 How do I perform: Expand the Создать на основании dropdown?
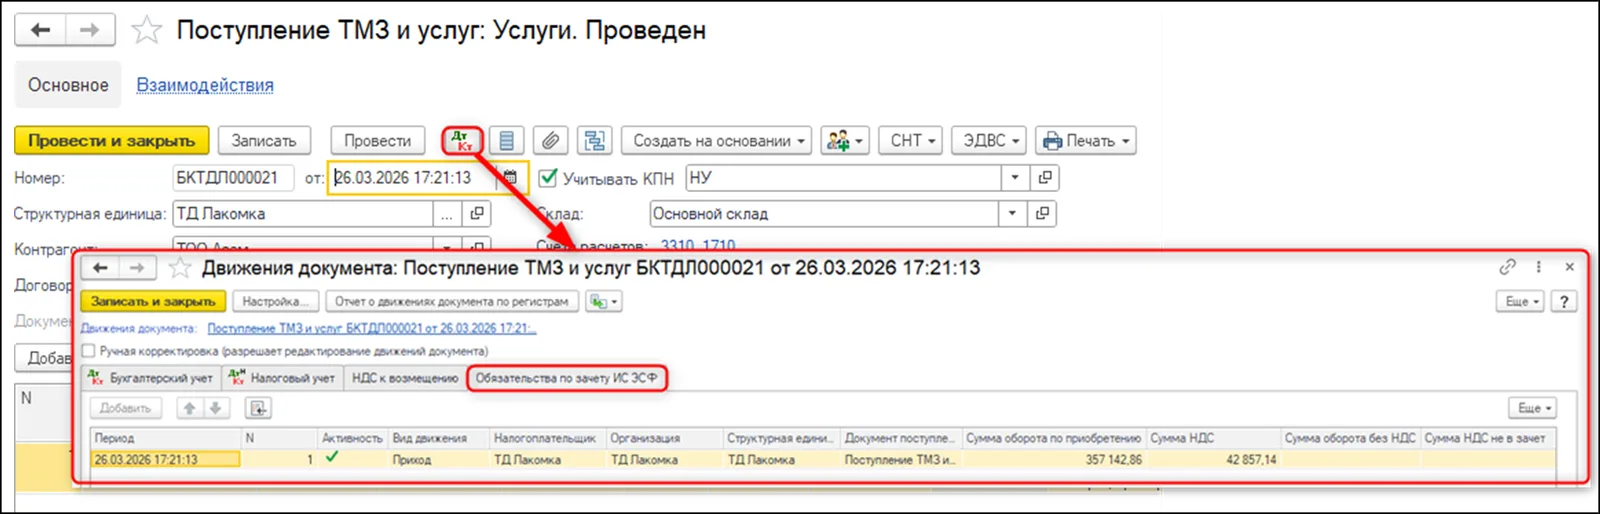coord(717,141)
